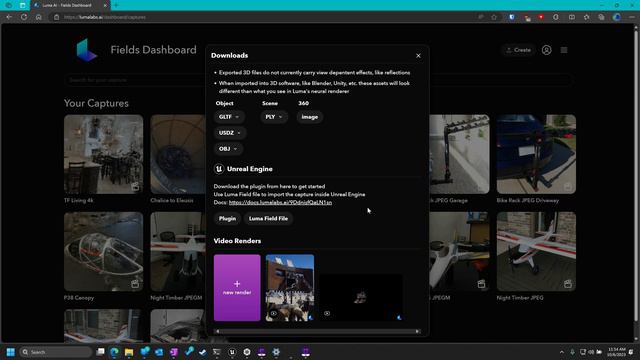The width and height of the screenshot is (640, 360).
Task: Click video icon on Night Timber JPEG thumbnail
Action: tap(568, 284)
